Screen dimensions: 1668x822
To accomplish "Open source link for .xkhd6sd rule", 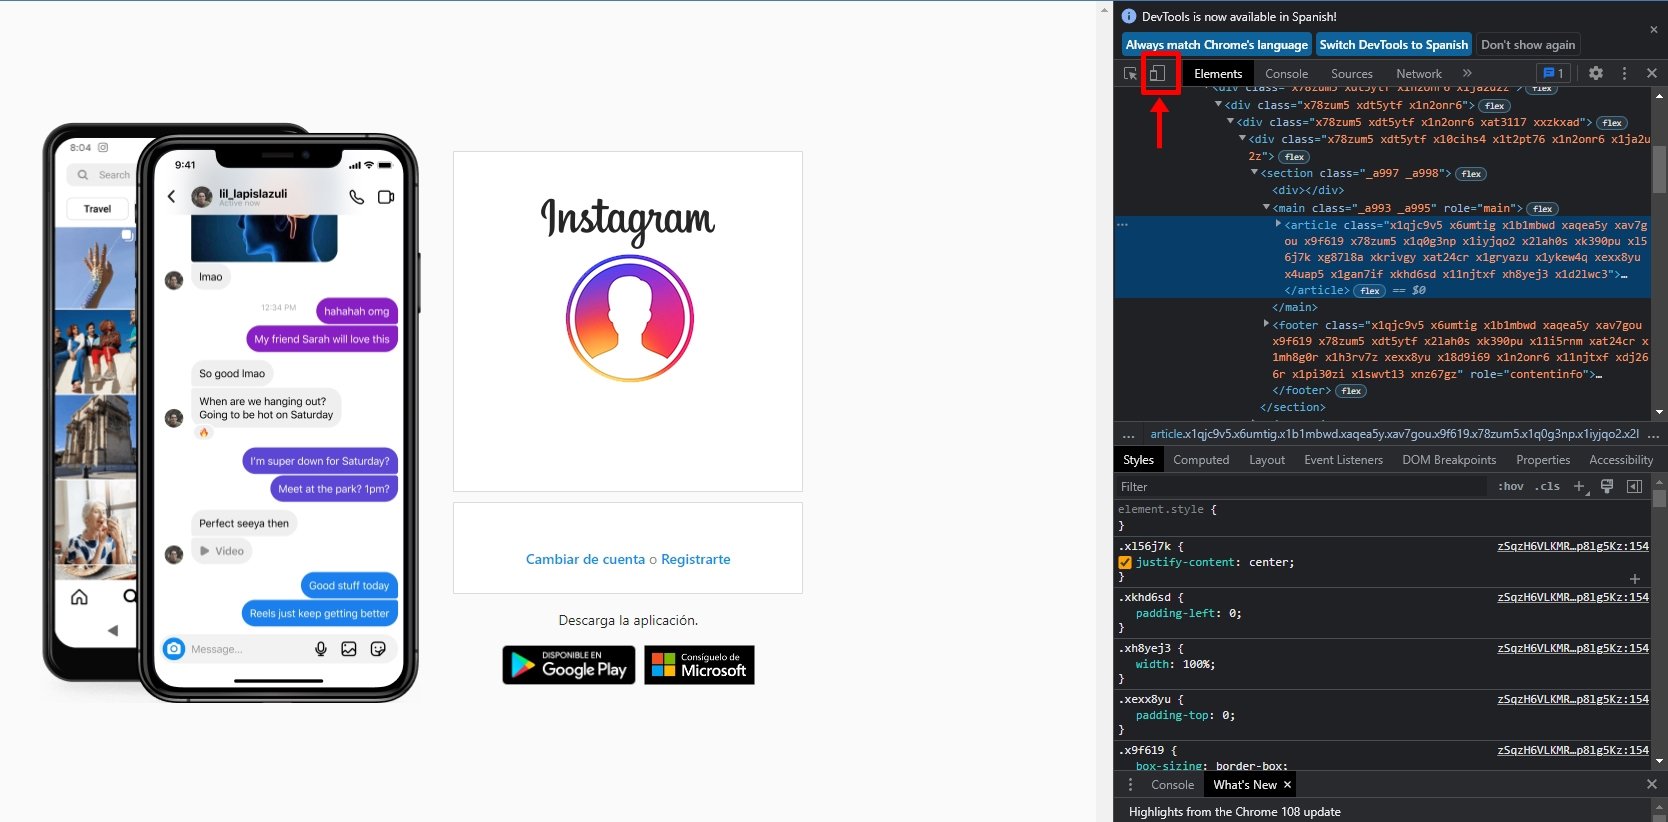I will point(1573,597).
